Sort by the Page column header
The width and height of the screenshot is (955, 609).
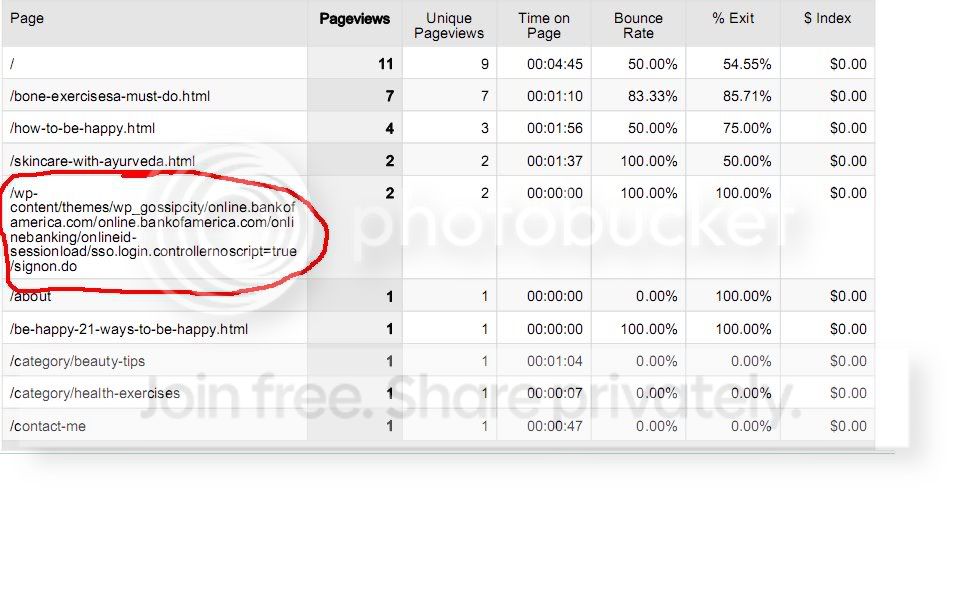pyautogui.click(x=27, y=18)
